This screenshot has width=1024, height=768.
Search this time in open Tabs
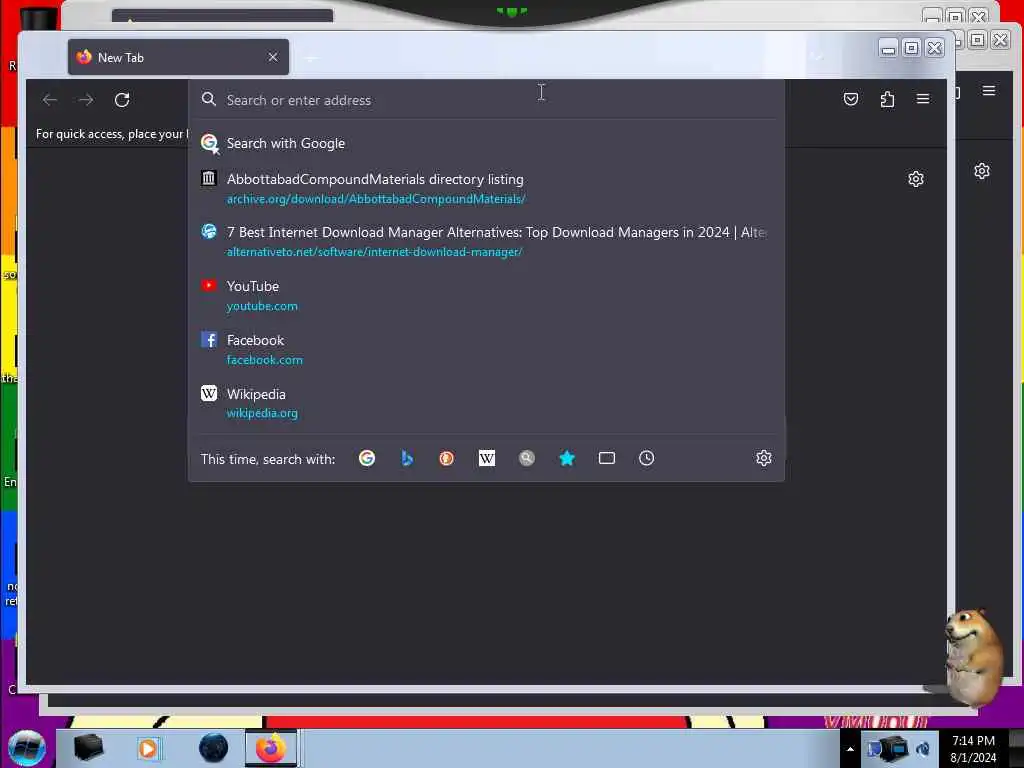click(x=607, y=458)
